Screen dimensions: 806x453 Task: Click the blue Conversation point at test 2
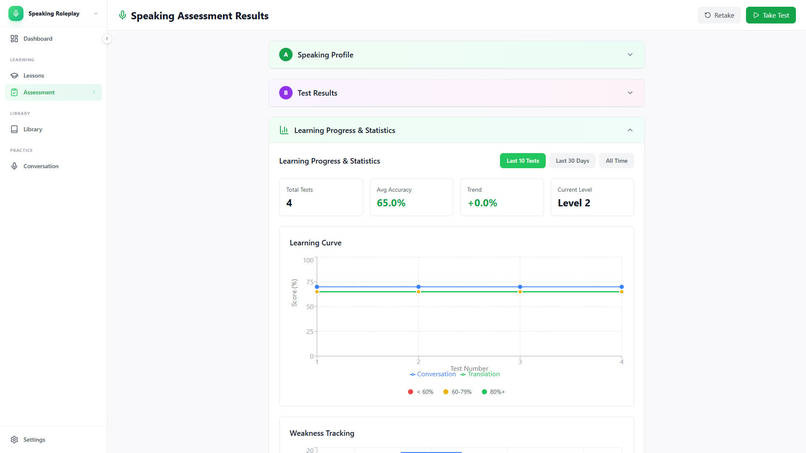click(x=418, y=287)
